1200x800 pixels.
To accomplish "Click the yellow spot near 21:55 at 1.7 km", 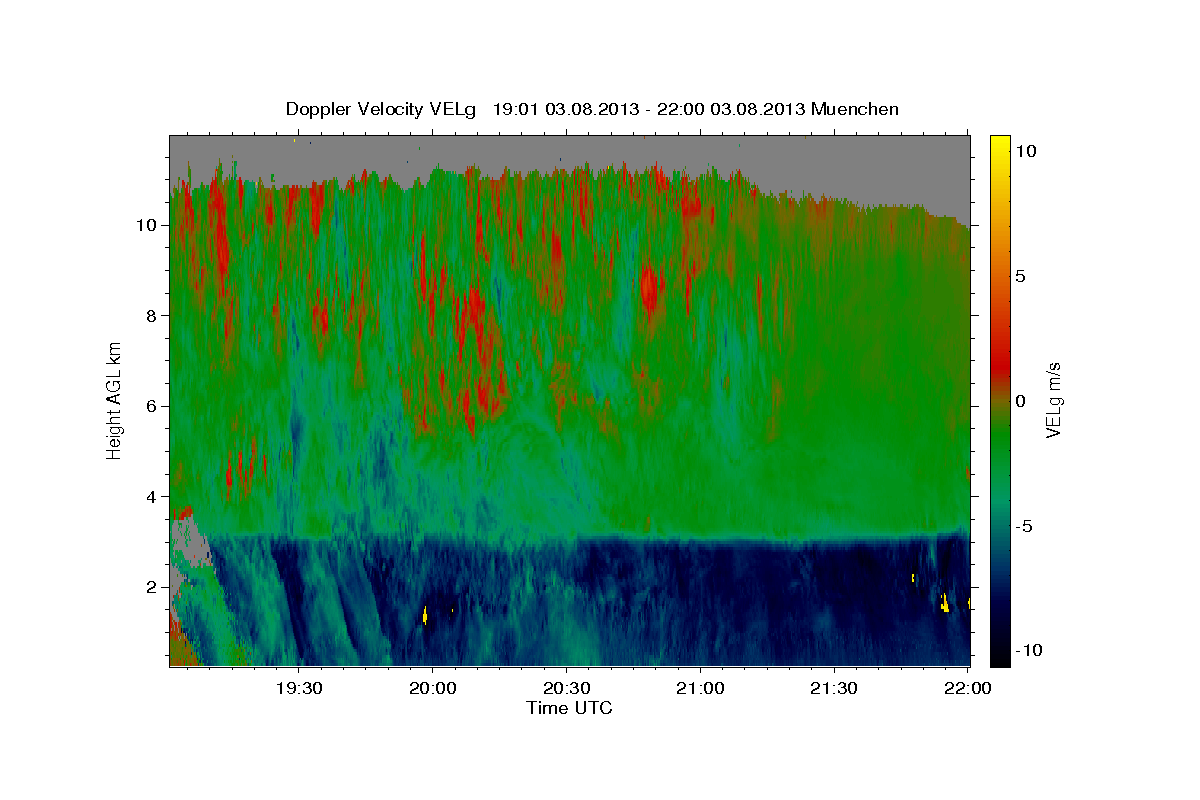I will click(x=945, y=602).
